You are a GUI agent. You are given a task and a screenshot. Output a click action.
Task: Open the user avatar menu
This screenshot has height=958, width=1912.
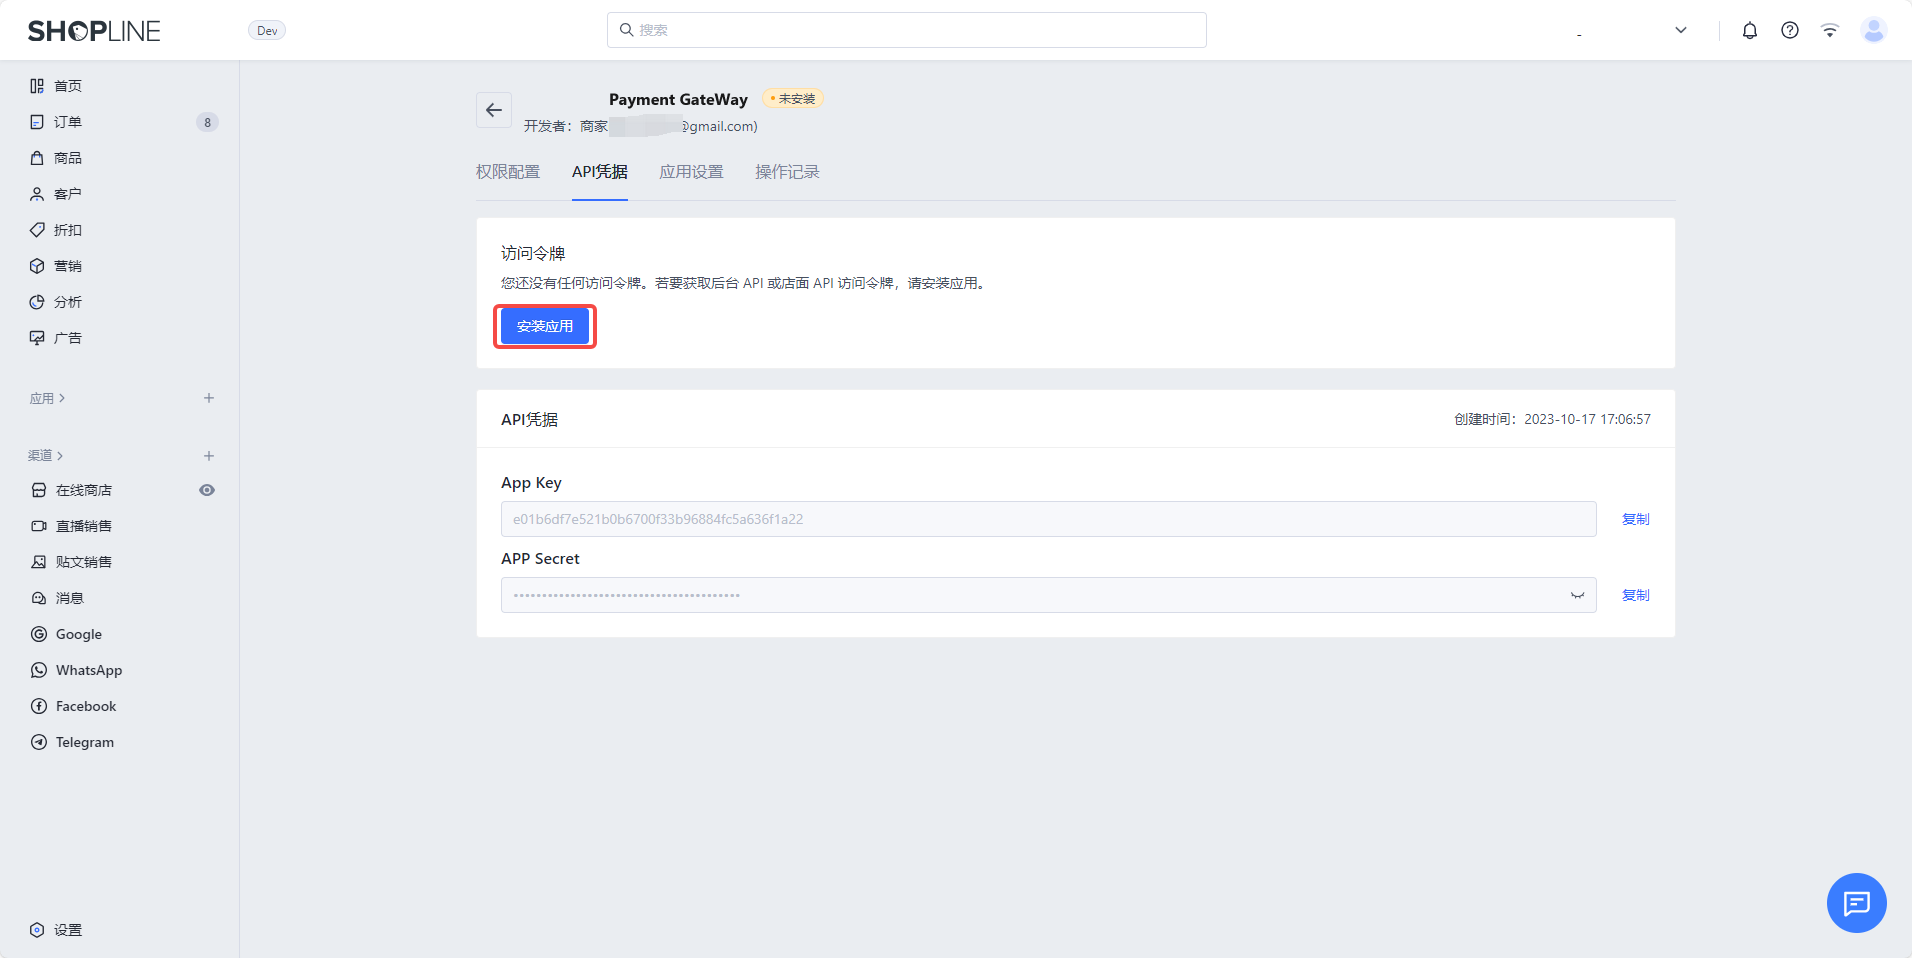coord(1874,30)
